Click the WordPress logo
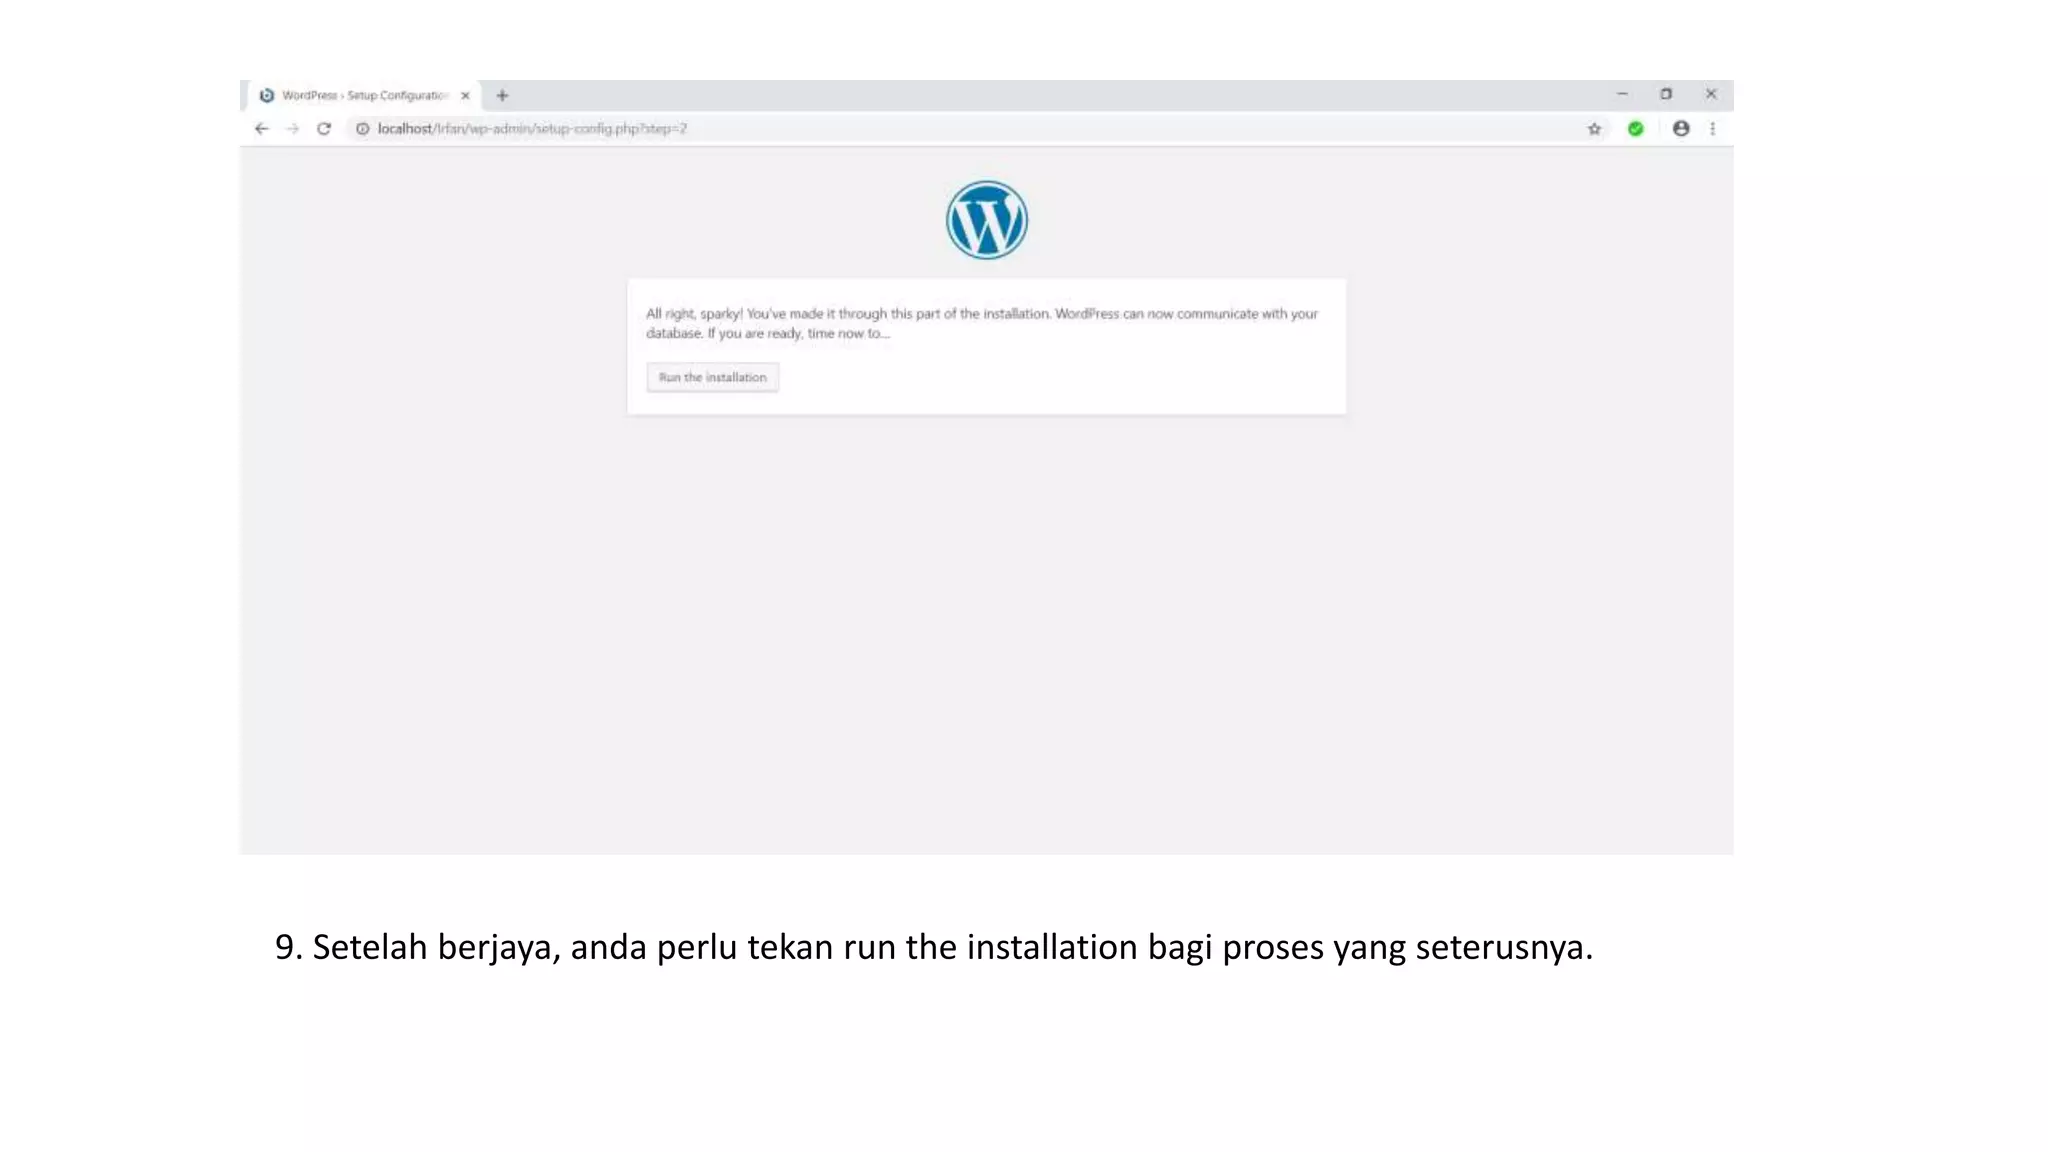The height and width of the screenshot is (1152, 2048). 987,220
